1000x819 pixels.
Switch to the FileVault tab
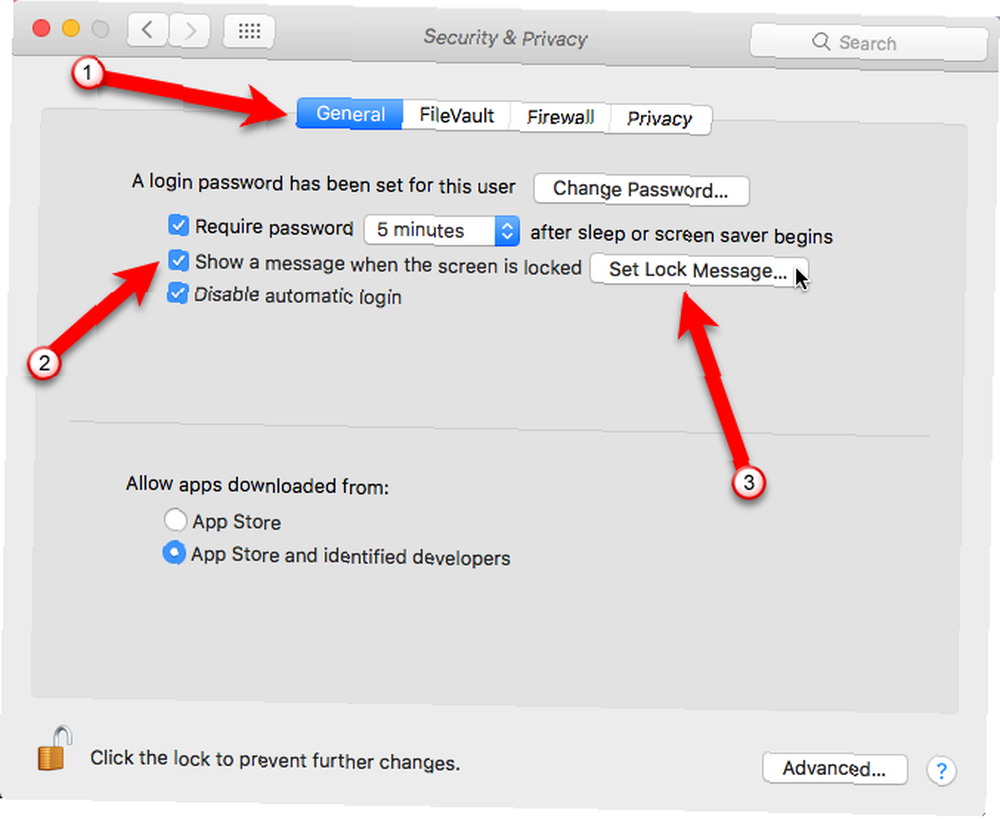click(457, 115)
